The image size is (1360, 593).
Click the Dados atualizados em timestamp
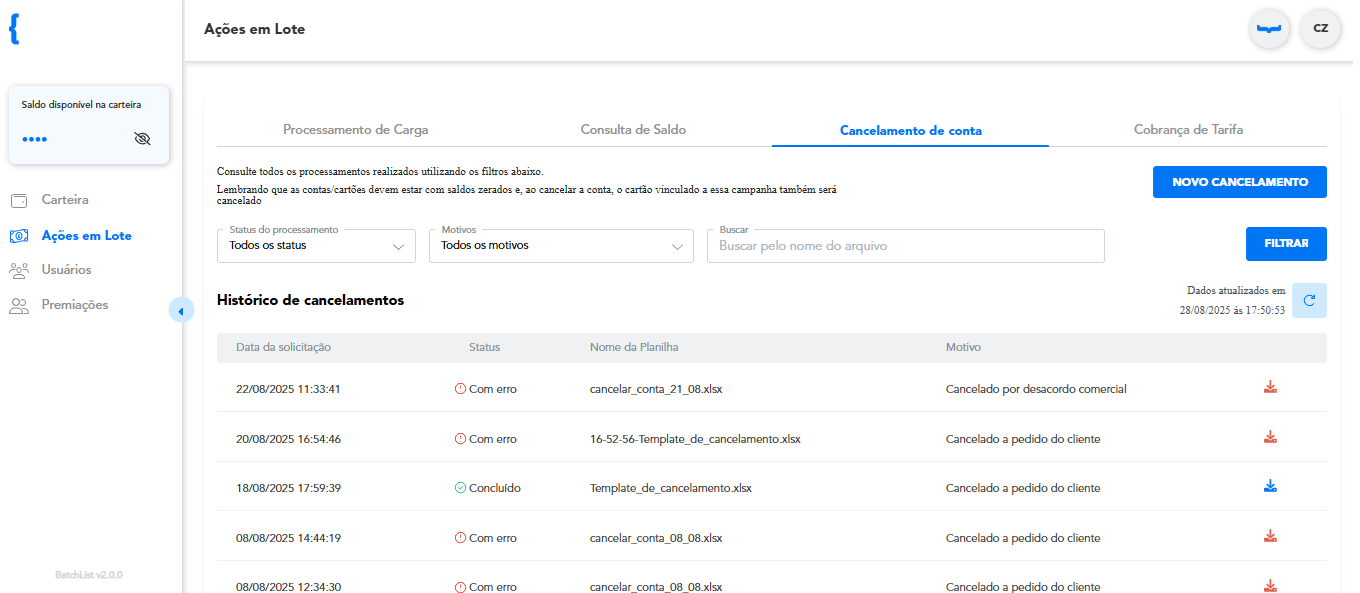pyautogui.click(x=1232, y=300)
